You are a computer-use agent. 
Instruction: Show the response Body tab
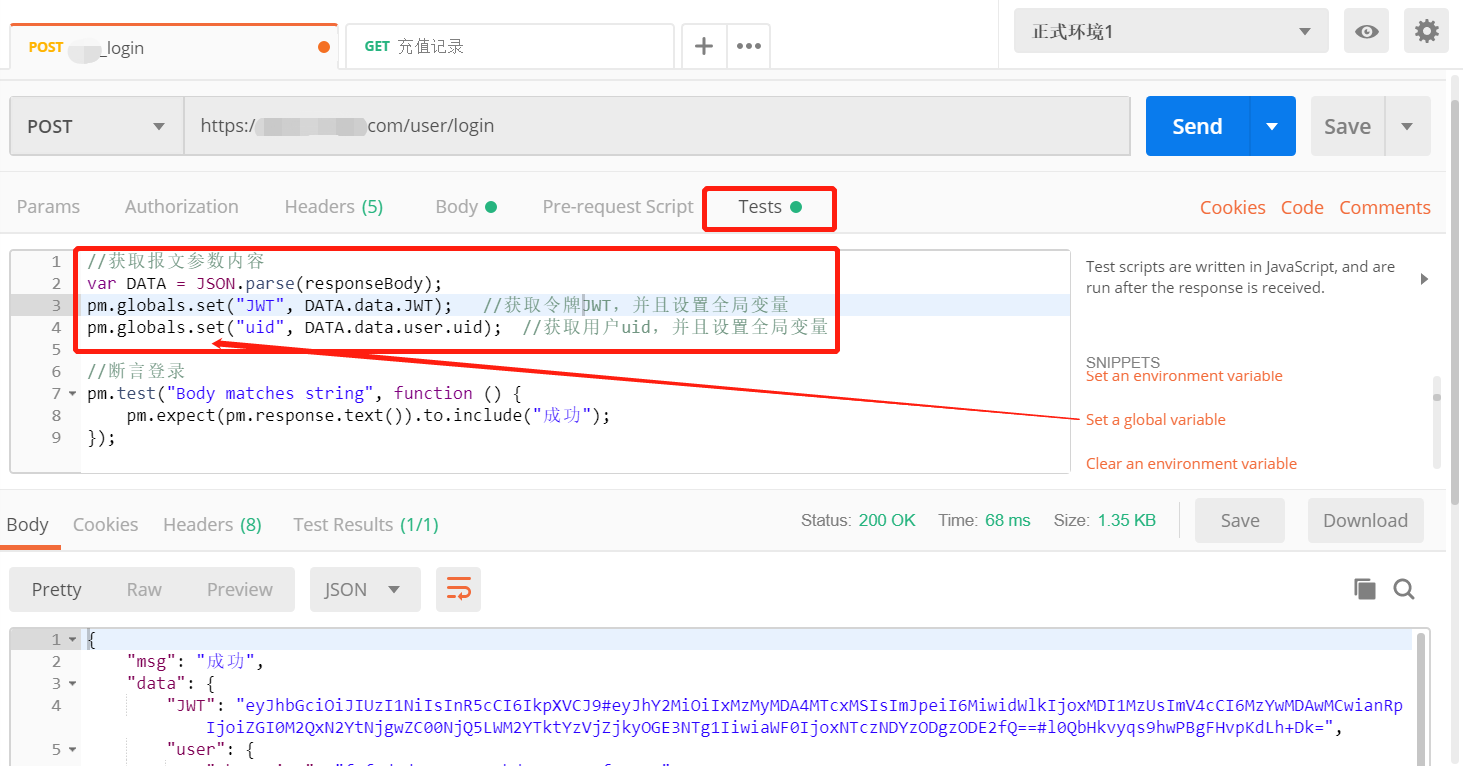tap(28, 524)
